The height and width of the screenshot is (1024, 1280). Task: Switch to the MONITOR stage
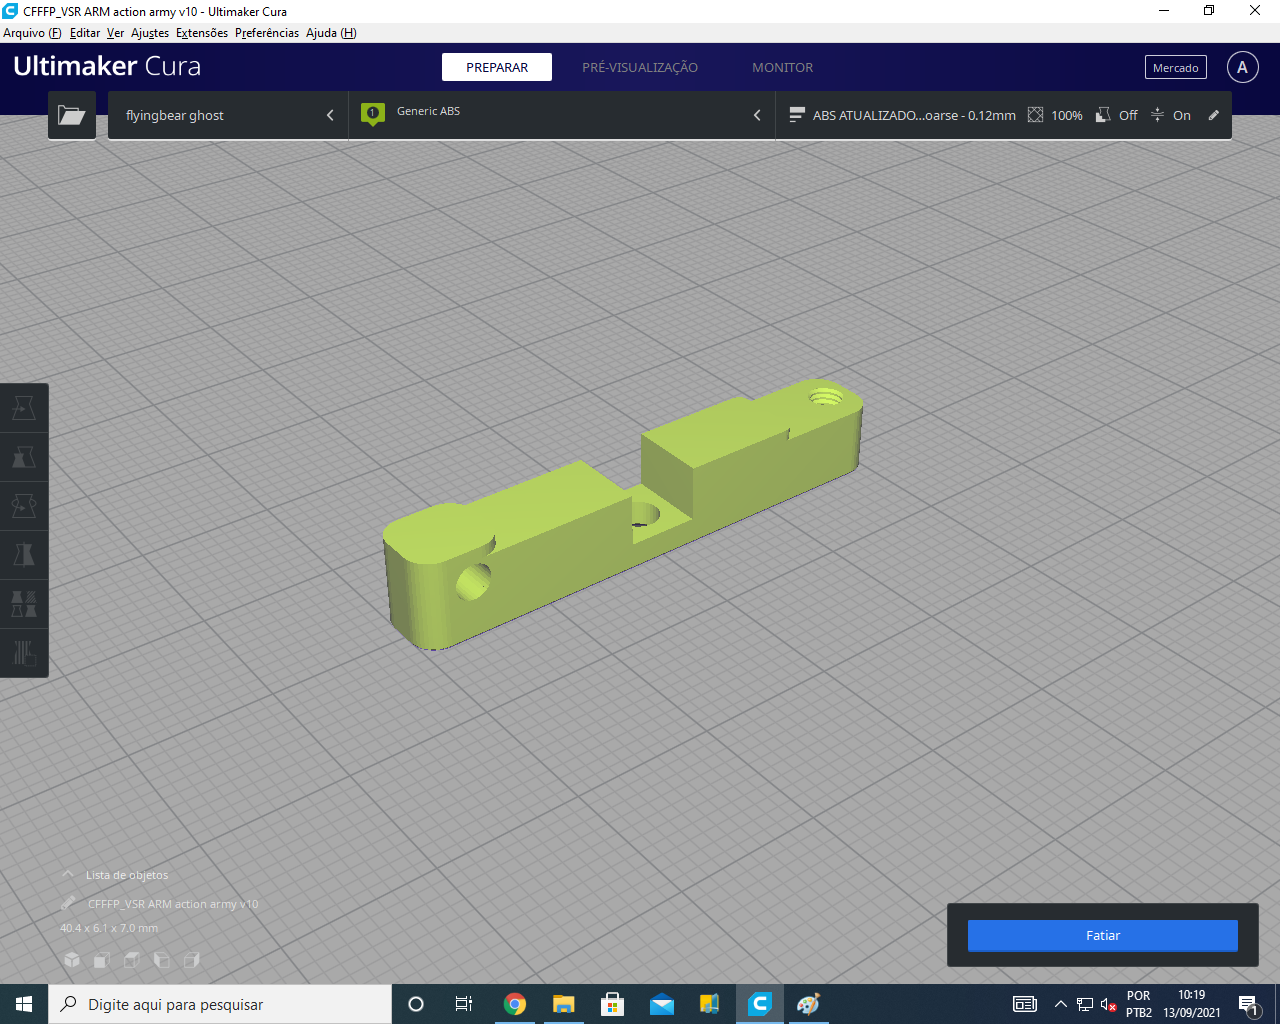click(783, 67)
